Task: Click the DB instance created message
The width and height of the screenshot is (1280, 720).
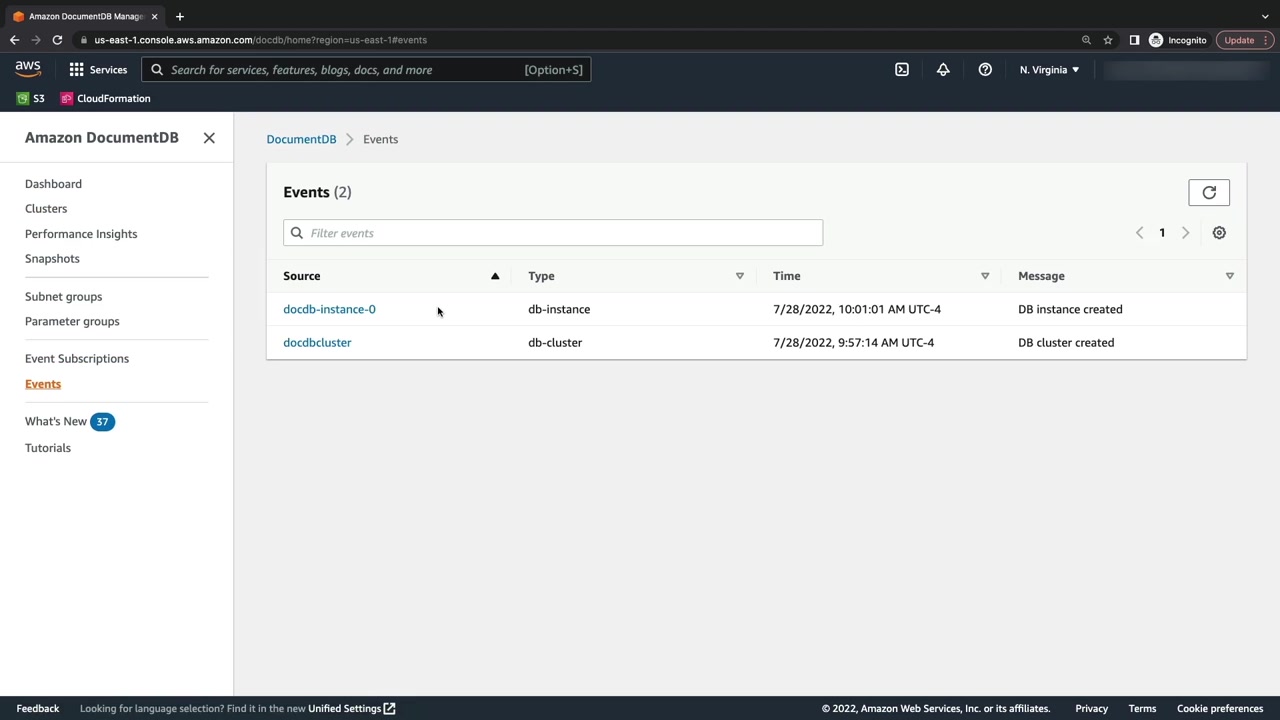Action: [1070, 309]
